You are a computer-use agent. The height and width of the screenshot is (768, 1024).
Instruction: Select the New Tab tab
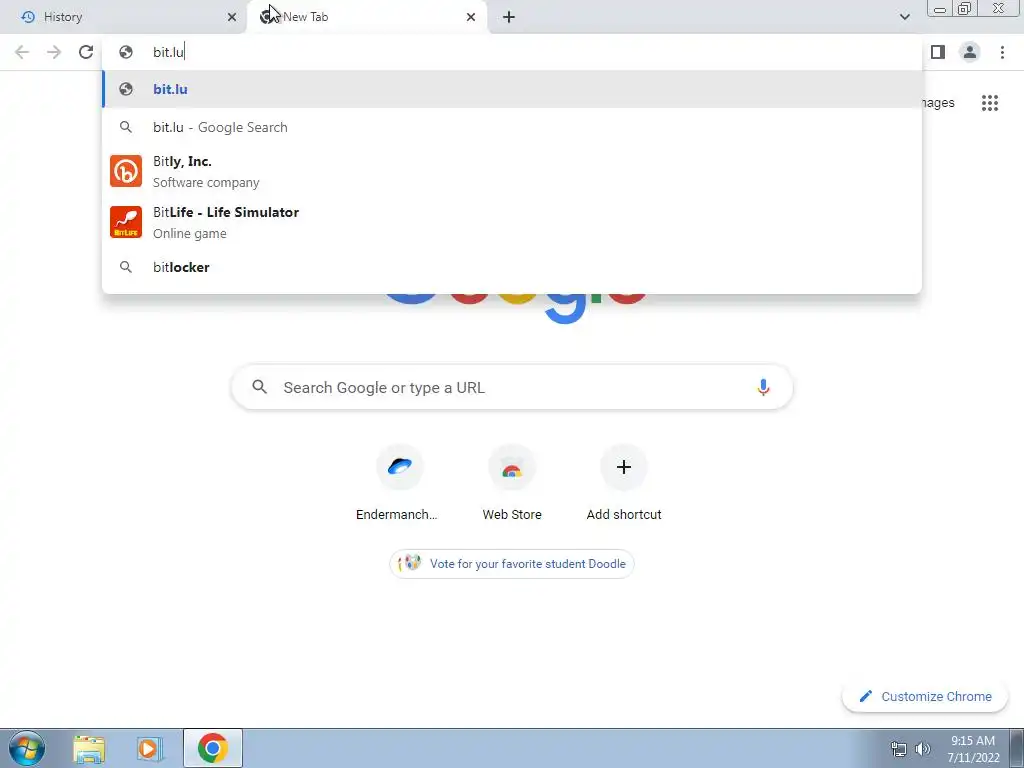coord(366,17)
